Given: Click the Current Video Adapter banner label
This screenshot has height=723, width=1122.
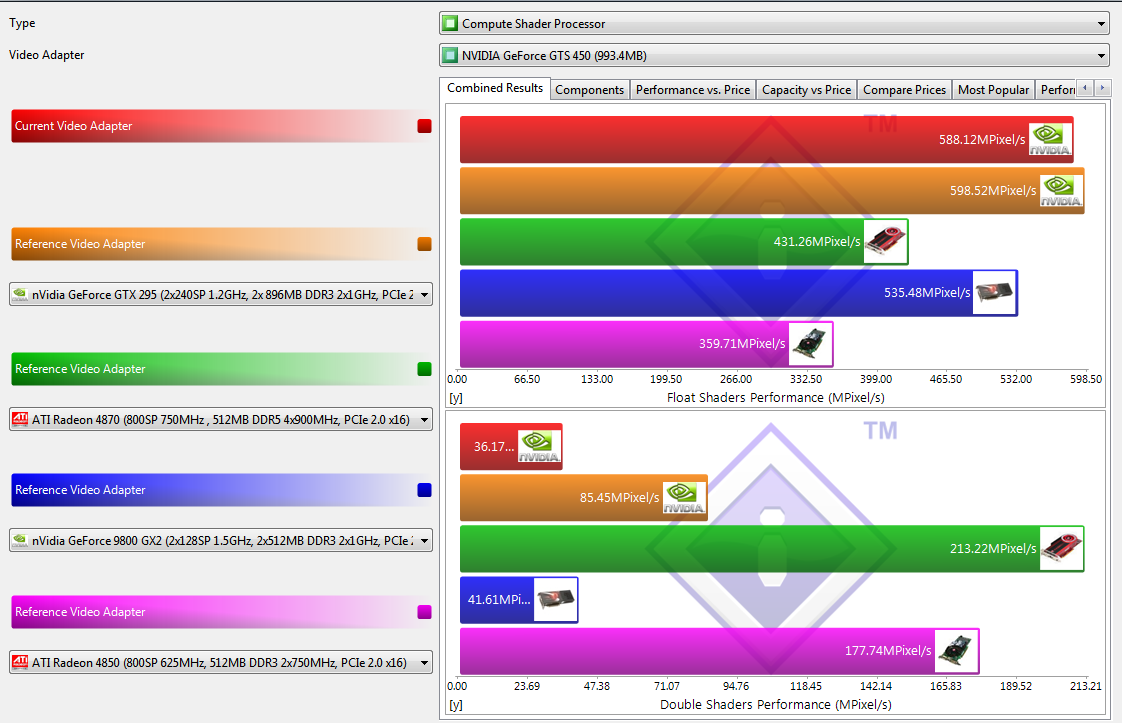Looking at the screenshot, I should (x=74, y=126).
